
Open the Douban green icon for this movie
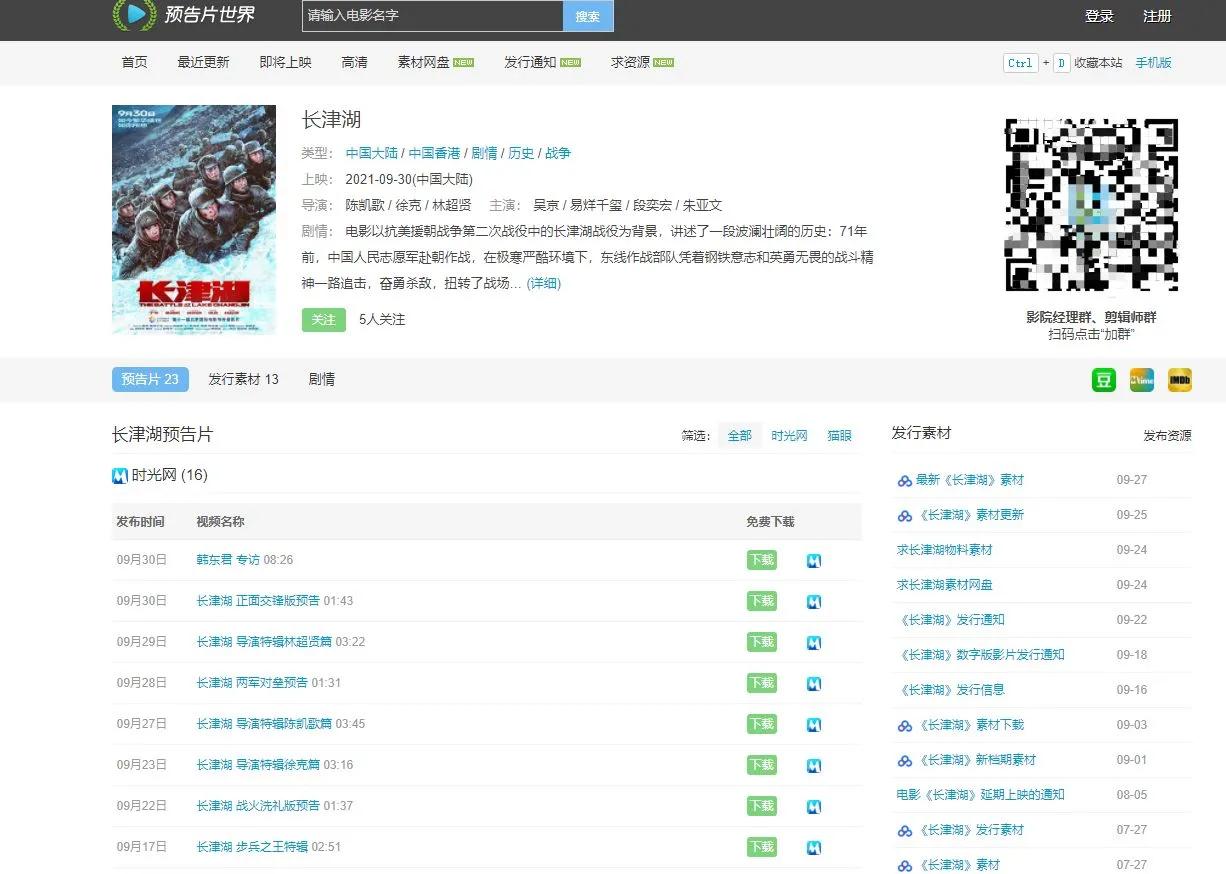[x=1103, y=380]
